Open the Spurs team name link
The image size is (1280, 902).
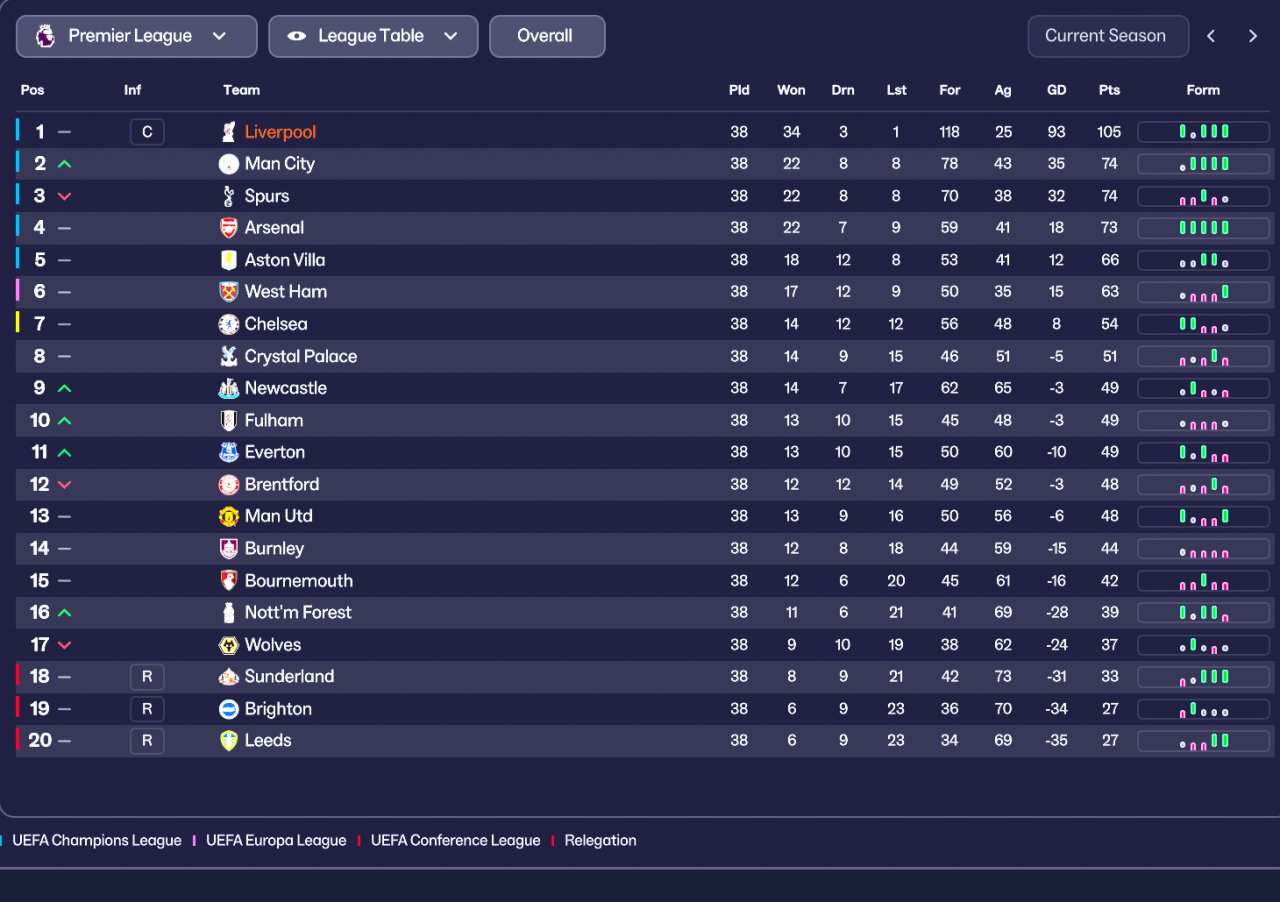pyautogui.click(x=266, y=196)
